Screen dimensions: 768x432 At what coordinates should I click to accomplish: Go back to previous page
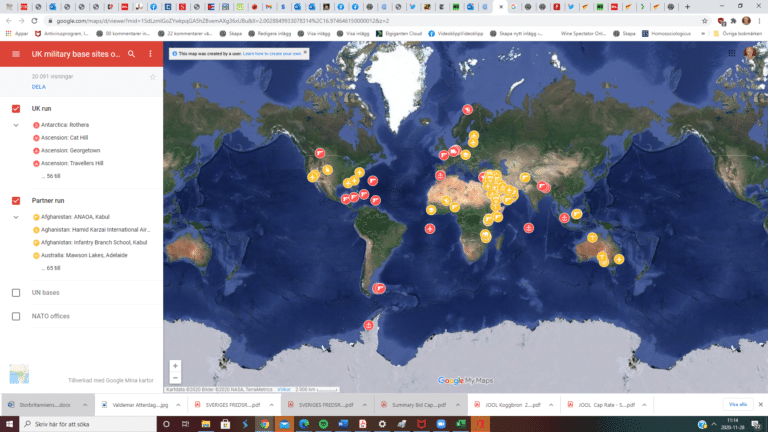9,21
